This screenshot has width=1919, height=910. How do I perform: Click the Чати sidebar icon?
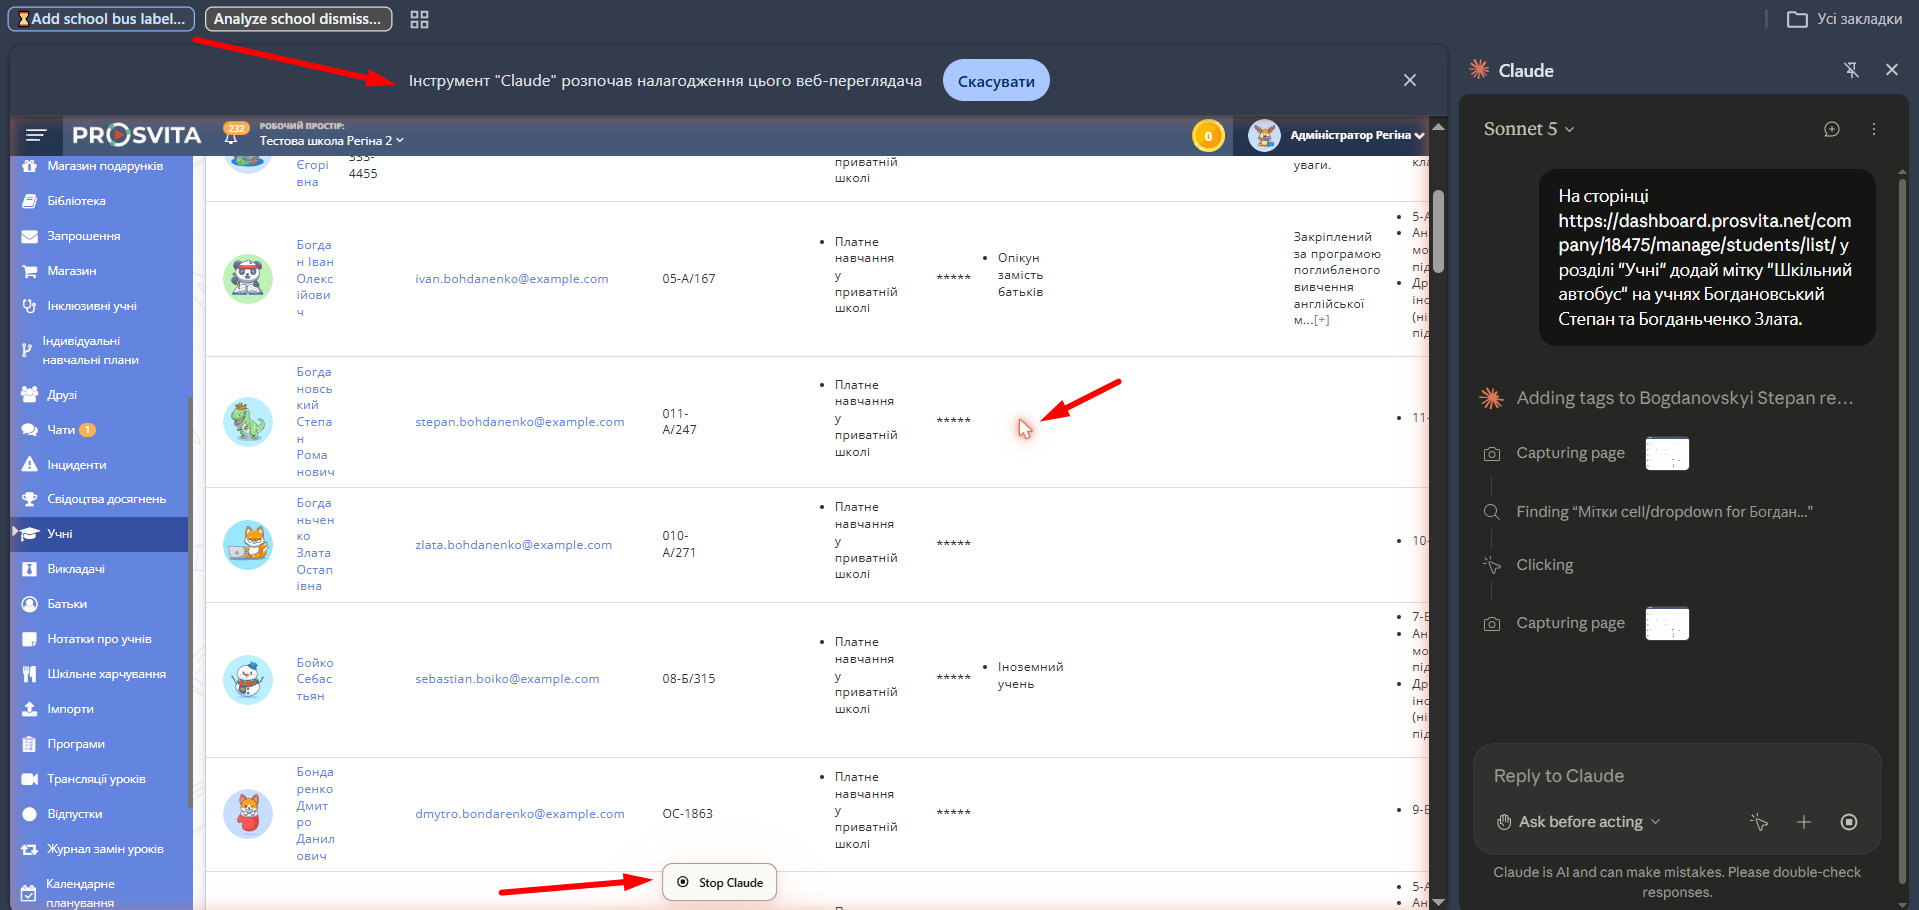30,430
